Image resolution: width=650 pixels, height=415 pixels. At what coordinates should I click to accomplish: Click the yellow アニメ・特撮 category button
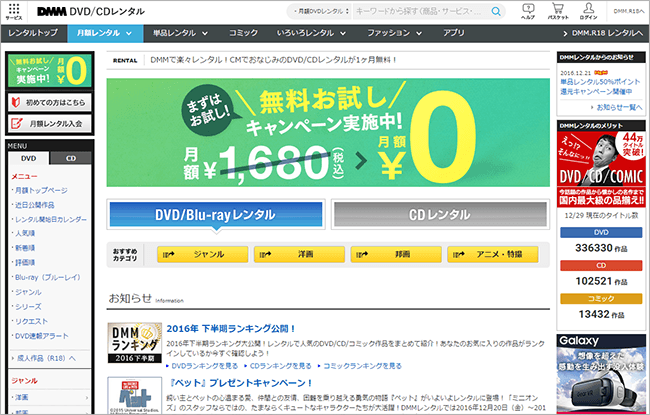[x=493, y=254]
